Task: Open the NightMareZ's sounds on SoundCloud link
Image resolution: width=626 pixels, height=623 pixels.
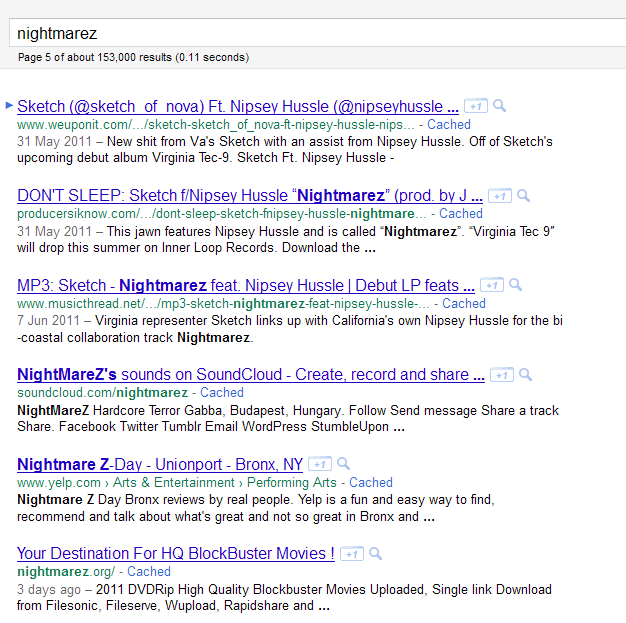Action: (250, 375)
